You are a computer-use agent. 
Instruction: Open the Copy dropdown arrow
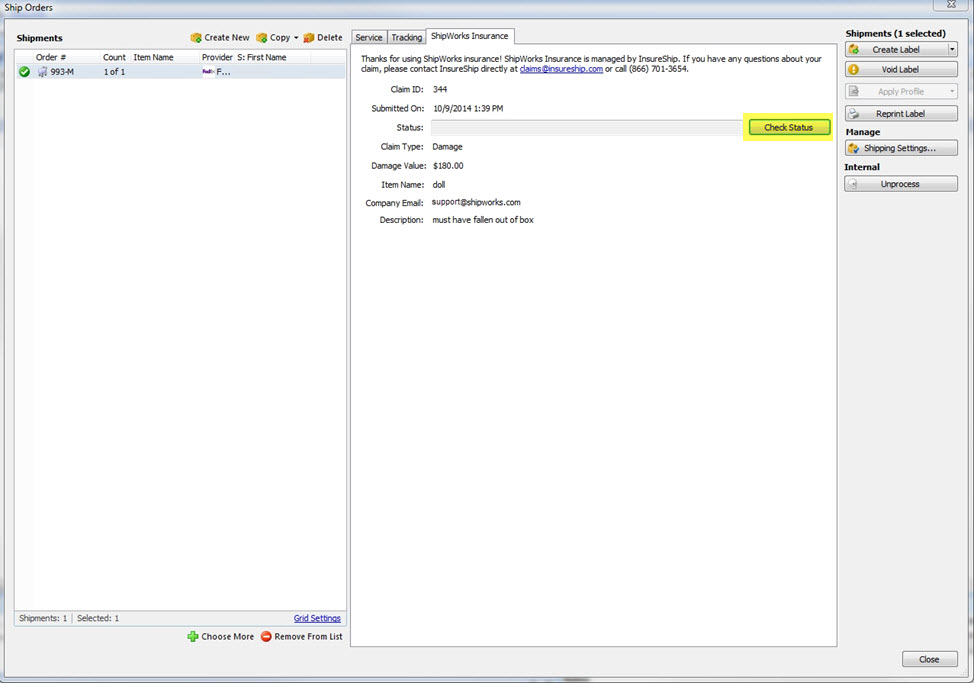(296, 38)
